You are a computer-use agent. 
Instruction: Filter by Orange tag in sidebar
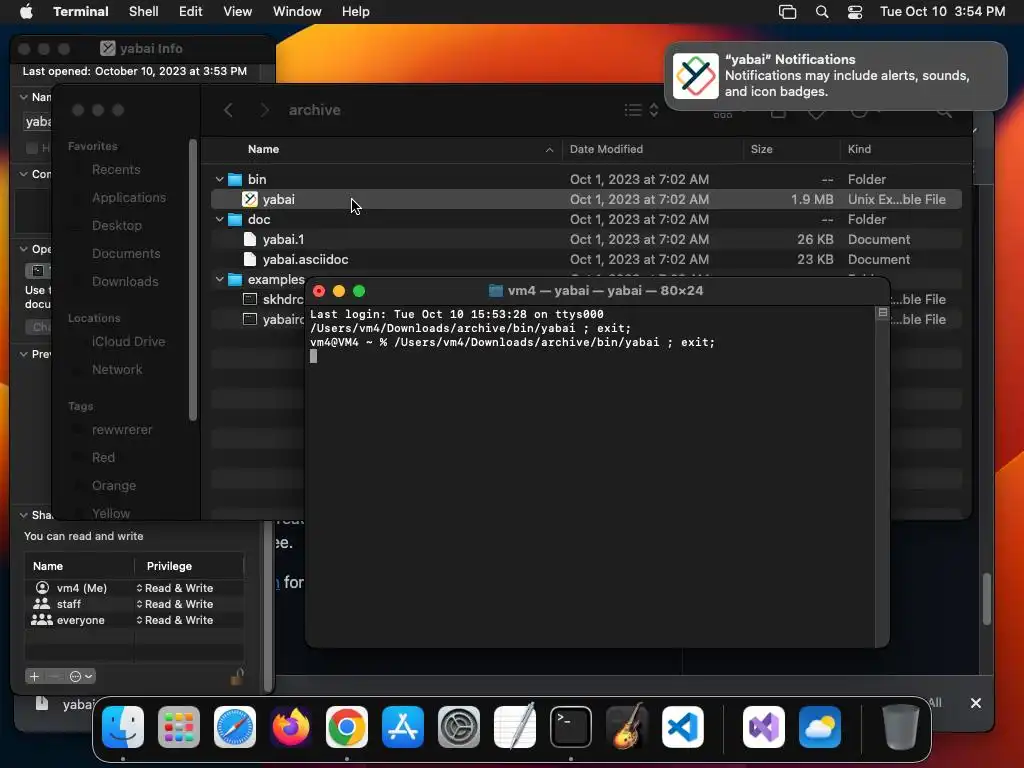(x=114, y=486)
